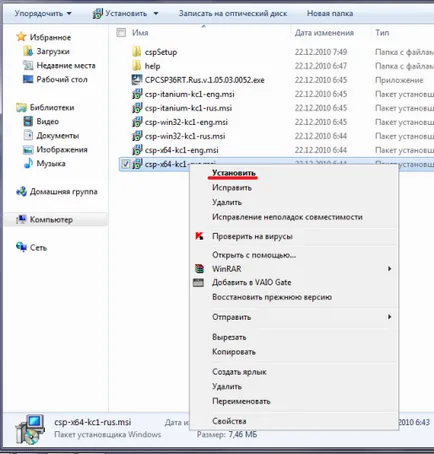Open the Упорядочить dropdown
This screenshot has width=434, height=454.
tap(43, 13)
